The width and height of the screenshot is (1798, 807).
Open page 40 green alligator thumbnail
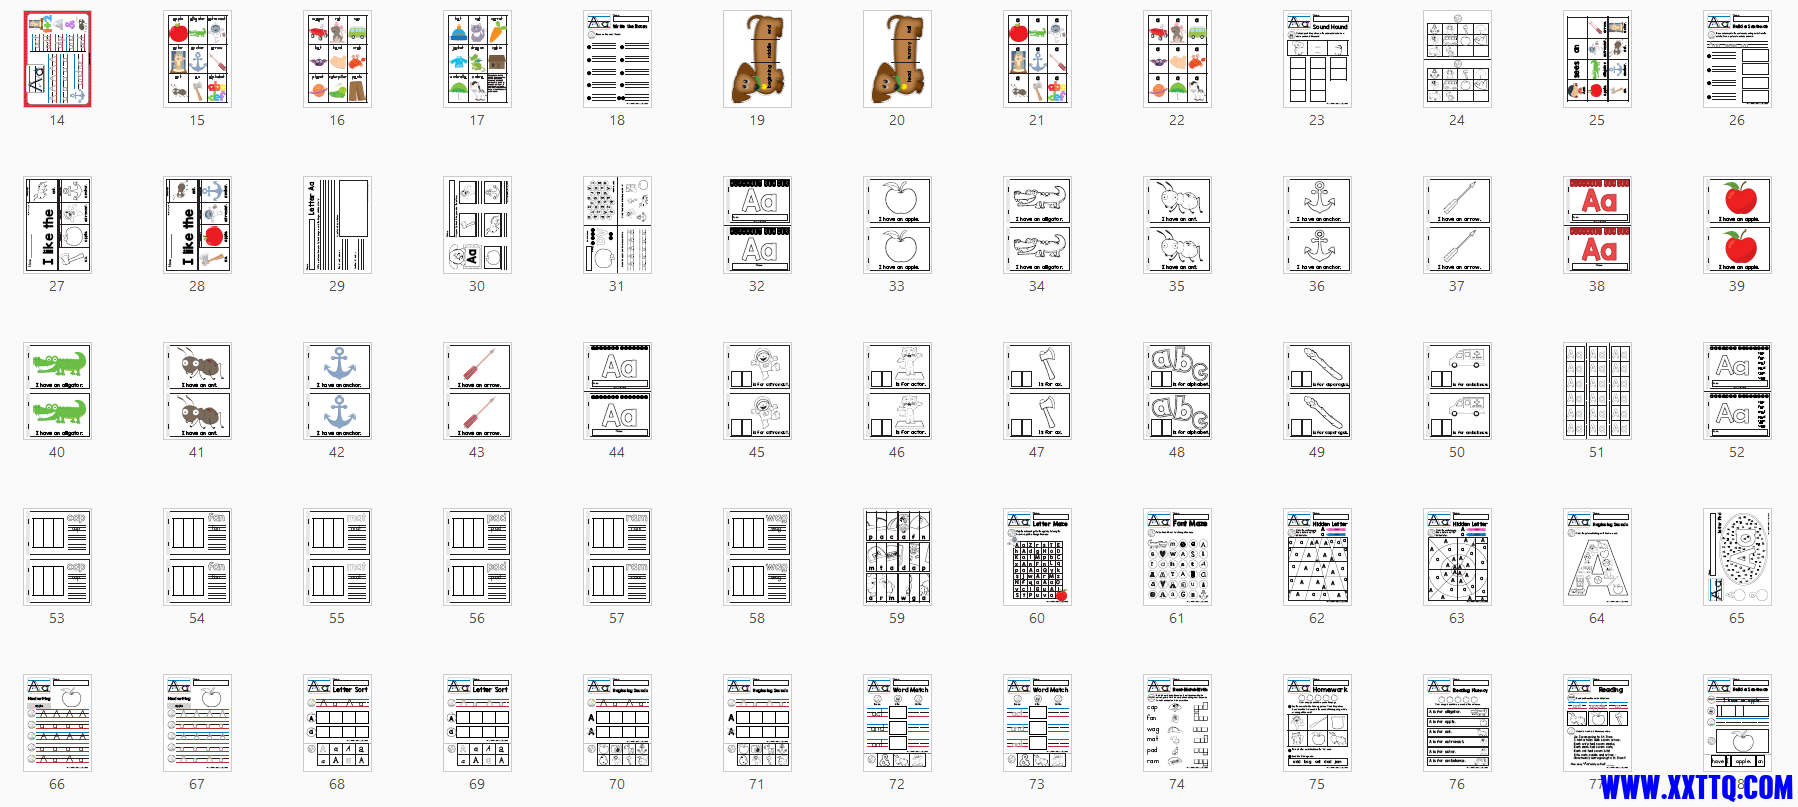click(57, 391)
